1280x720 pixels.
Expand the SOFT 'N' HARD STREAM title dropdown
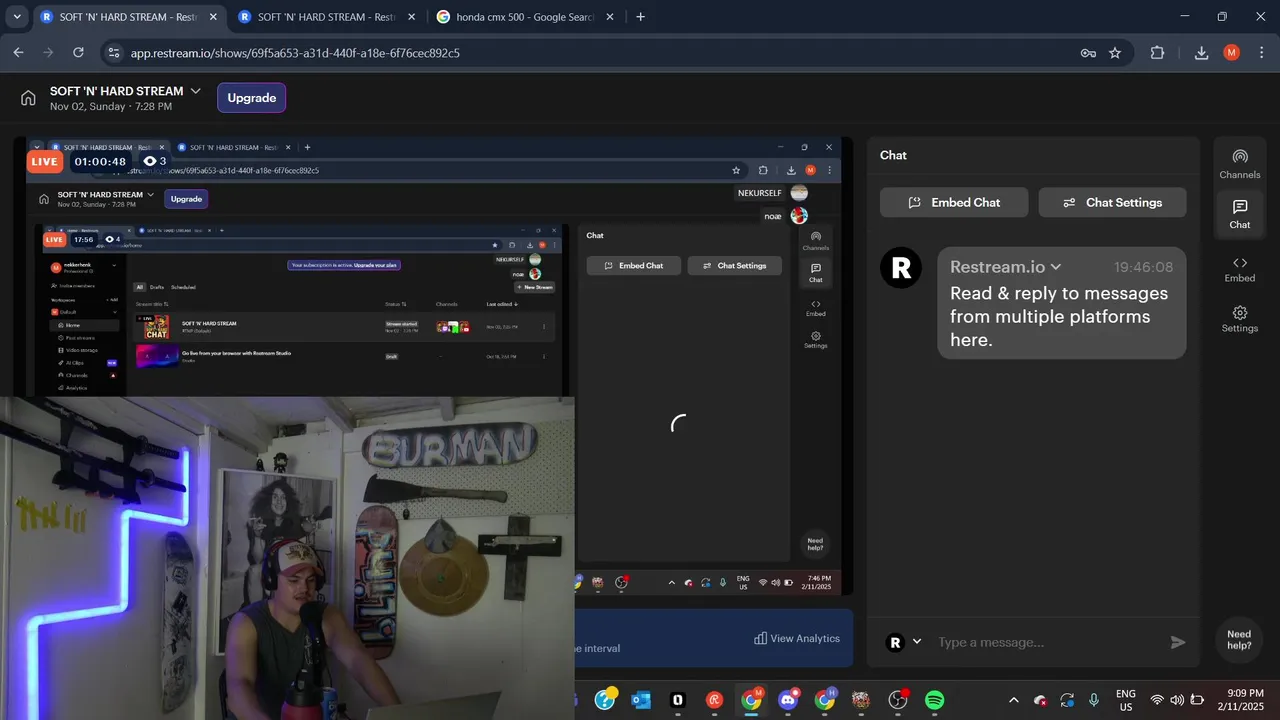click(x=196, y=91)
